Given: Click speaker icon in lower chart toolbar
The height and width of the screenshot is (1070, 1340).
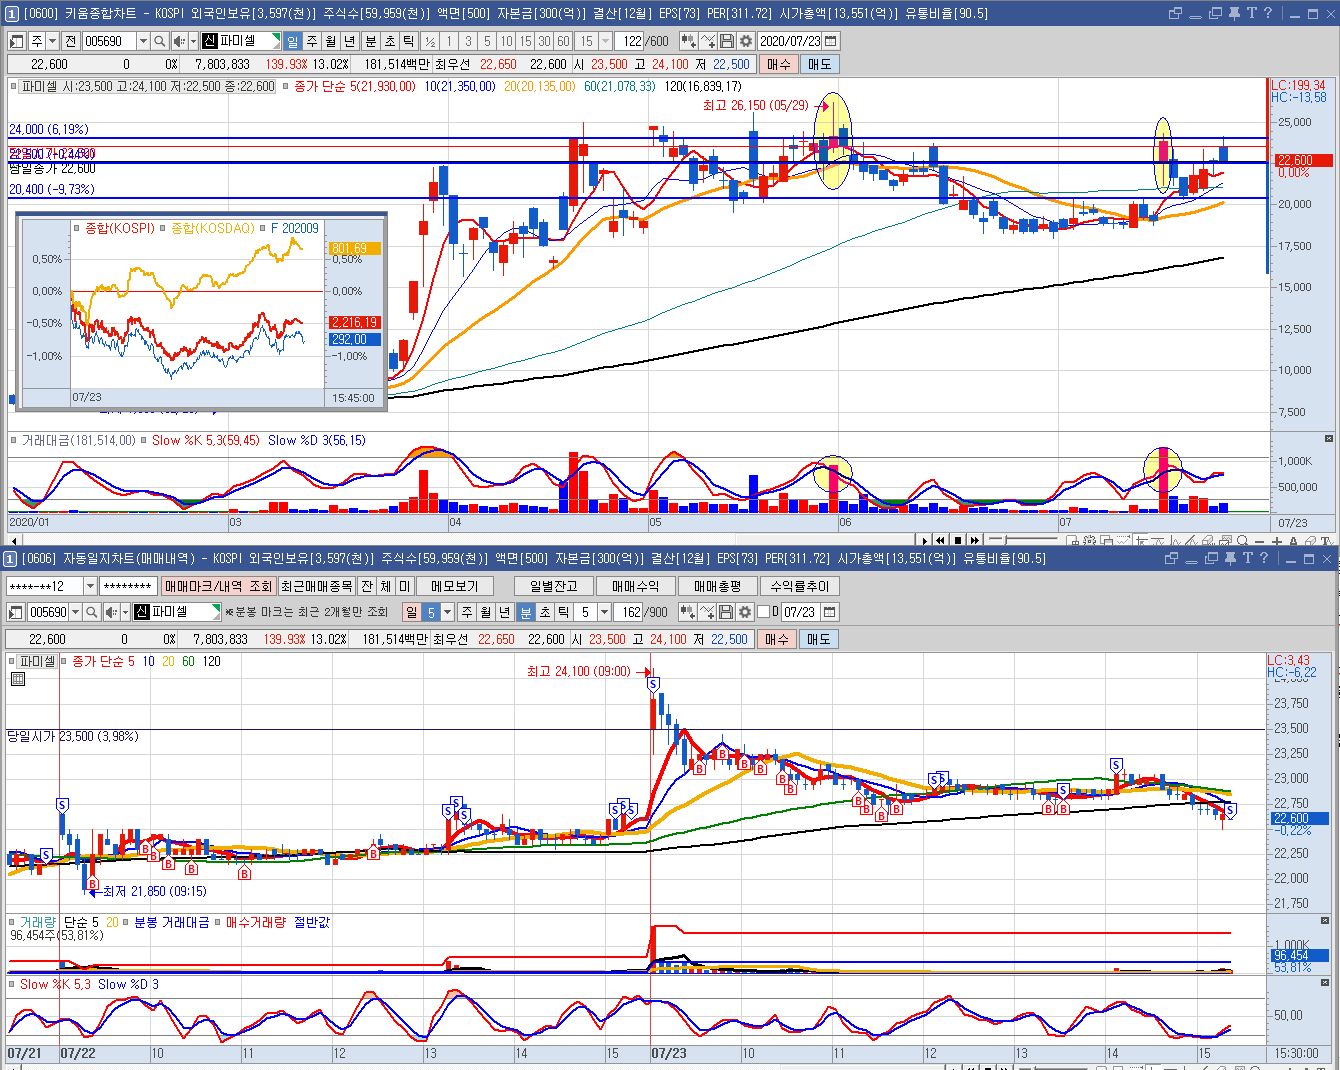Looking at the screenshot, I should click(112, 612).
